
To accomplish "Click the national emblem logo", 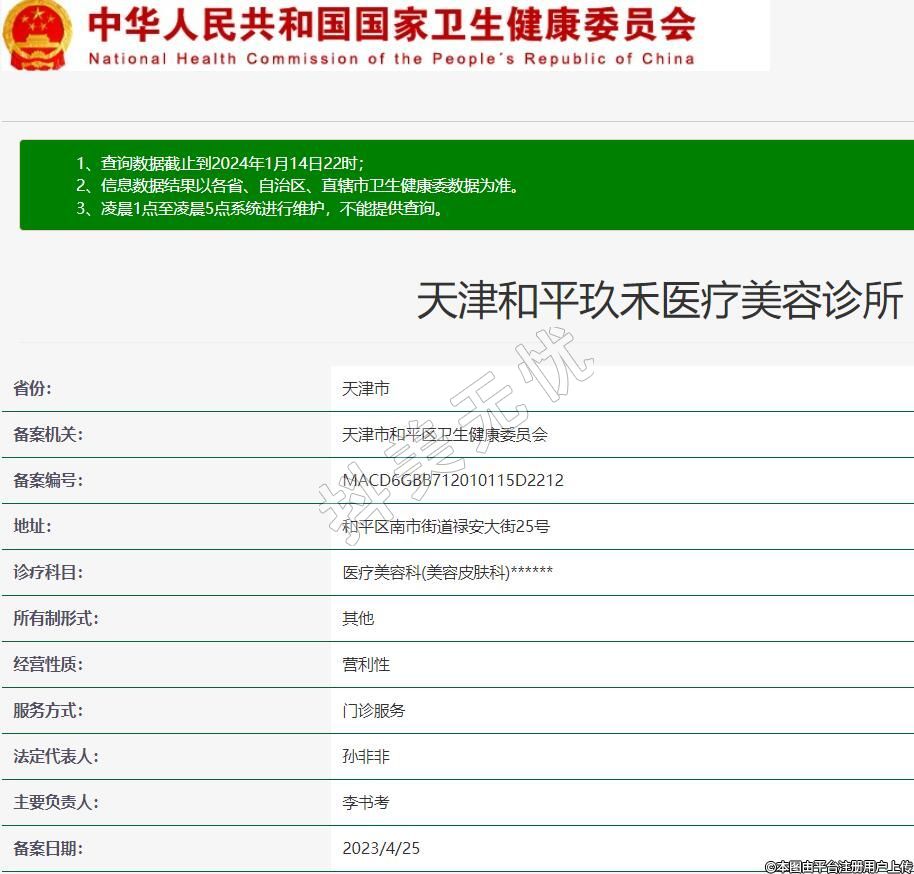I will coord(38,34).
